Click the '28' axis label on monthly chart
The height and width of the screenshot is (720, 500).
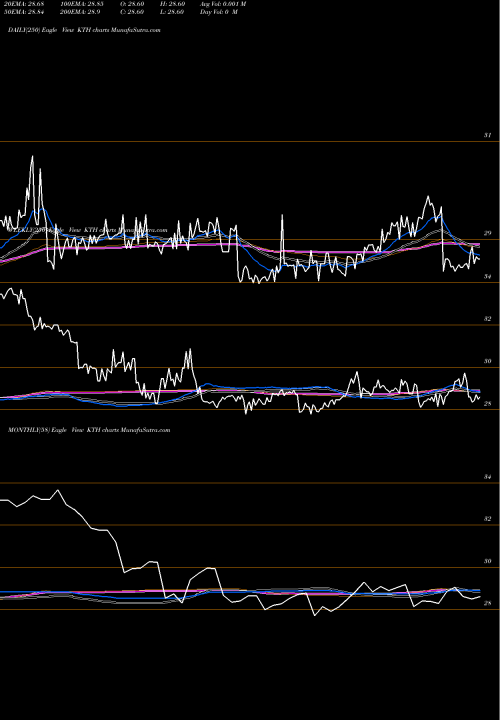click(487, 603)
